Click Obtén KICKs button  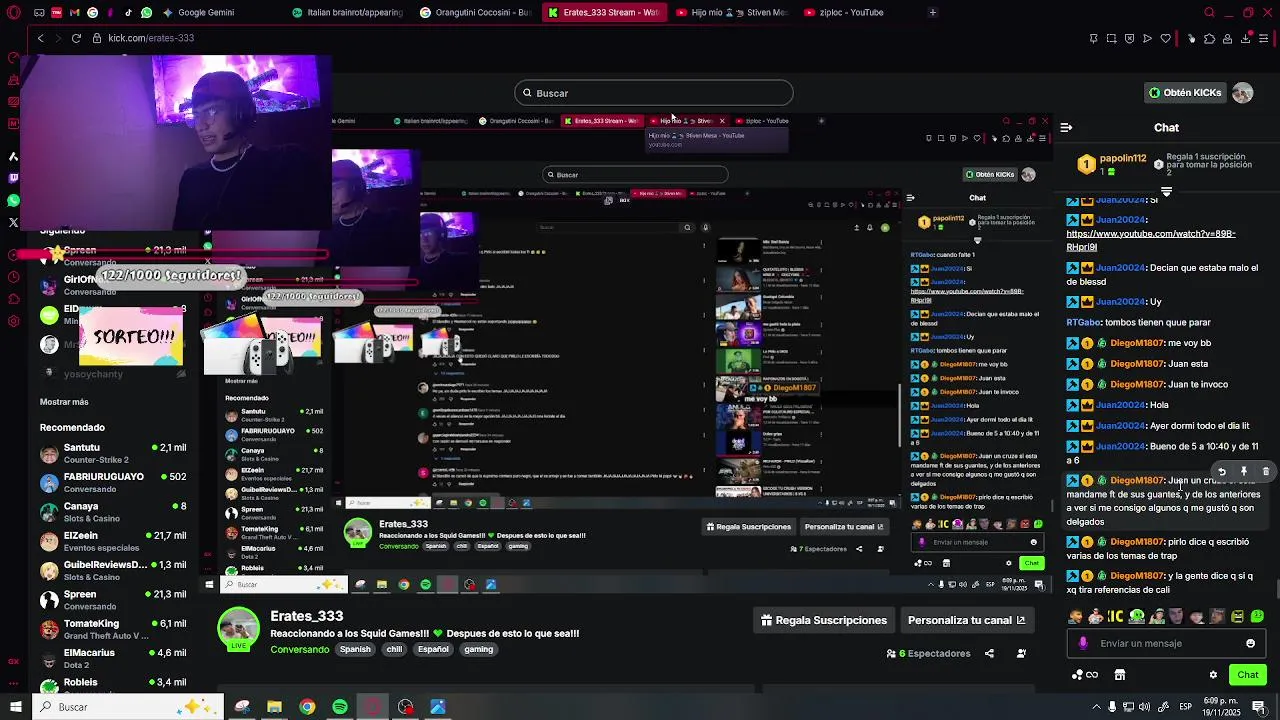pyautogui.click(x=1185, y=92)
